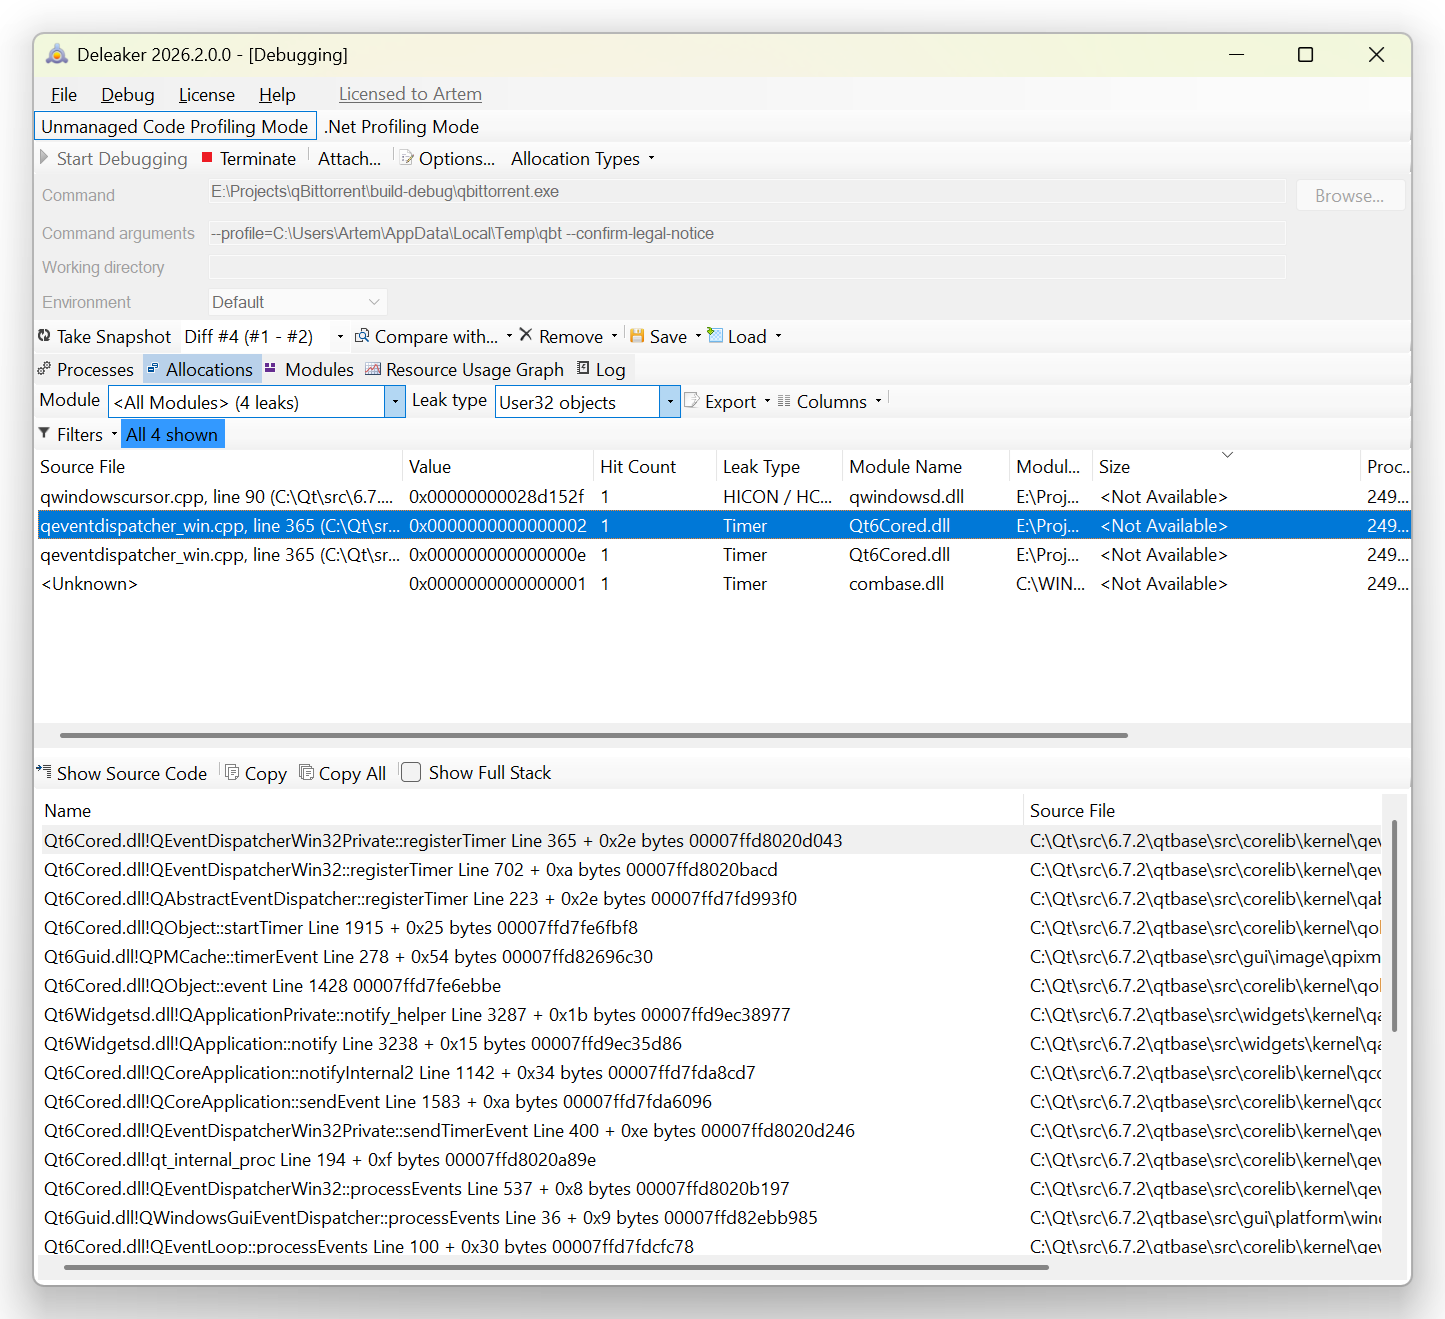Open the Help menu
This screenshot has width=1445, height=1319.
(277, 94)
